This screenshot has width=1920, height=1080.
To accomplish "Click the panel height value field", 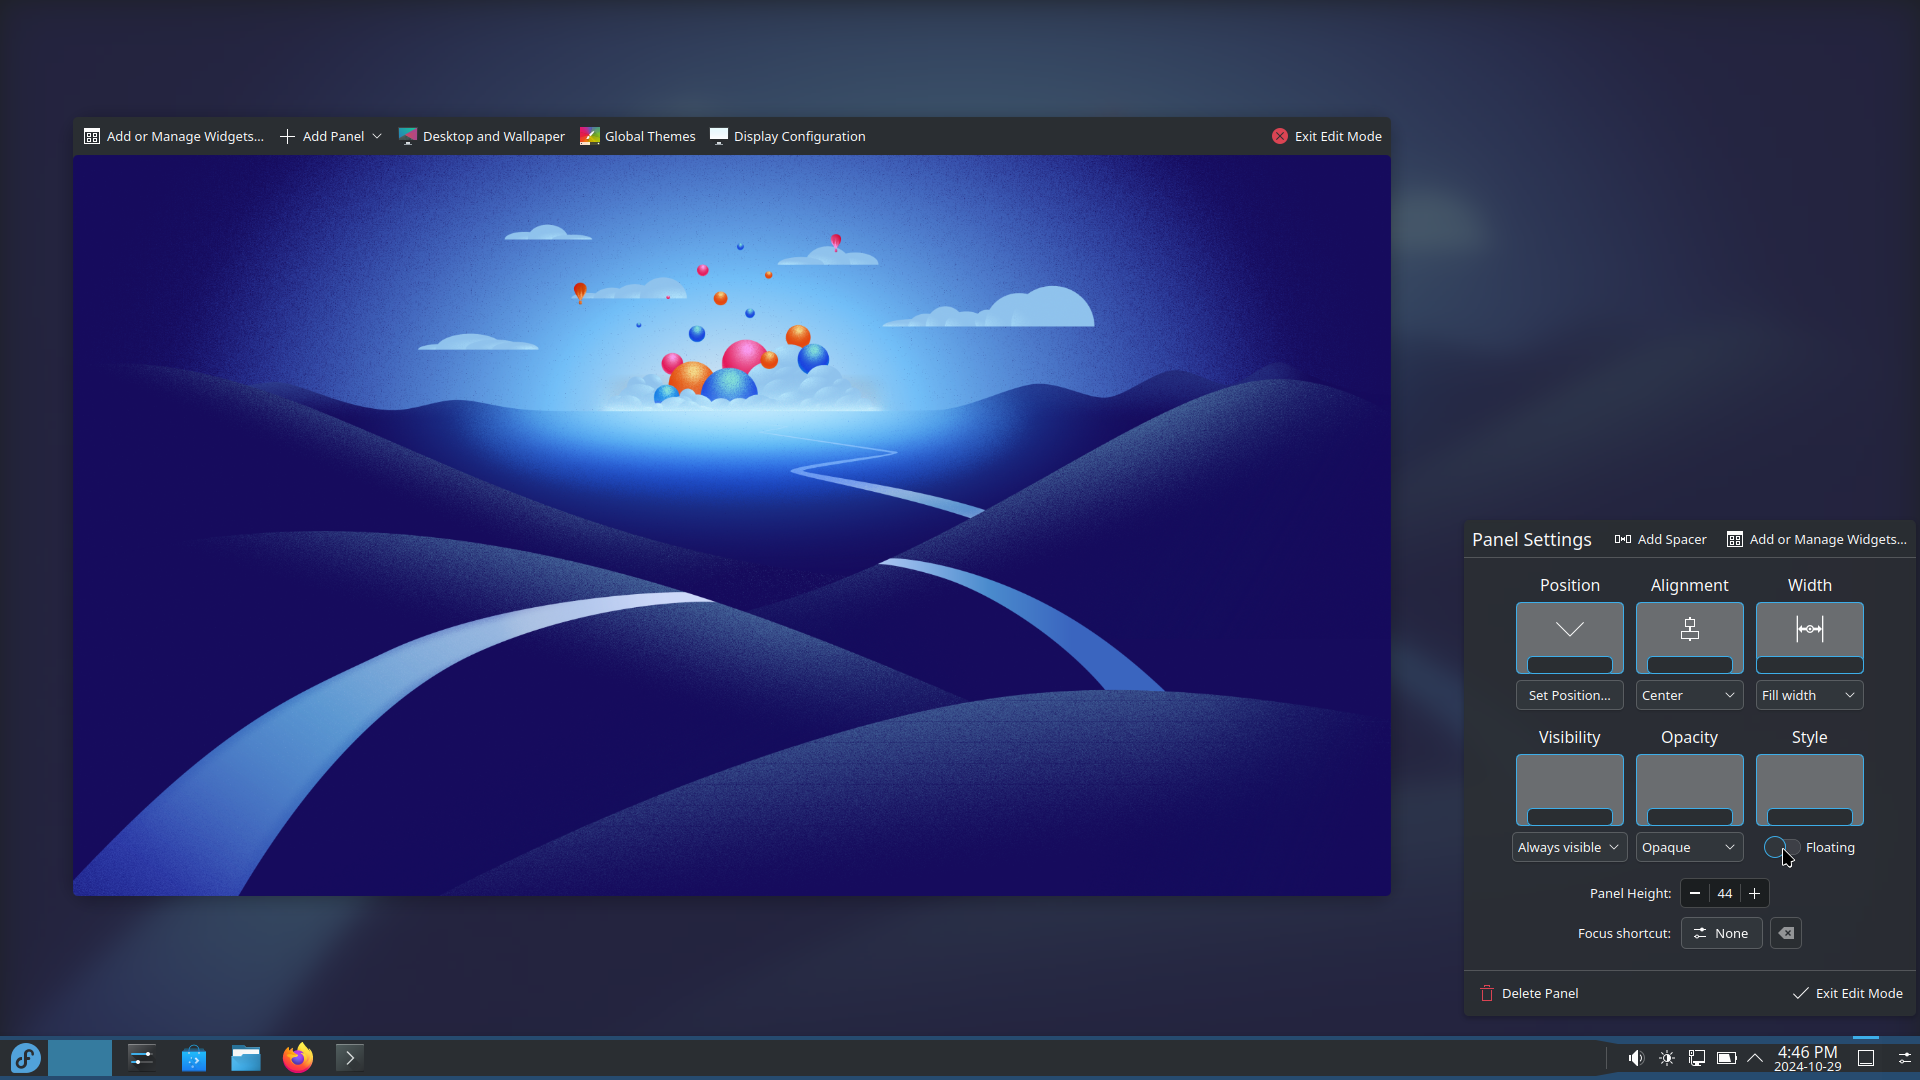I will [1725, 893].
